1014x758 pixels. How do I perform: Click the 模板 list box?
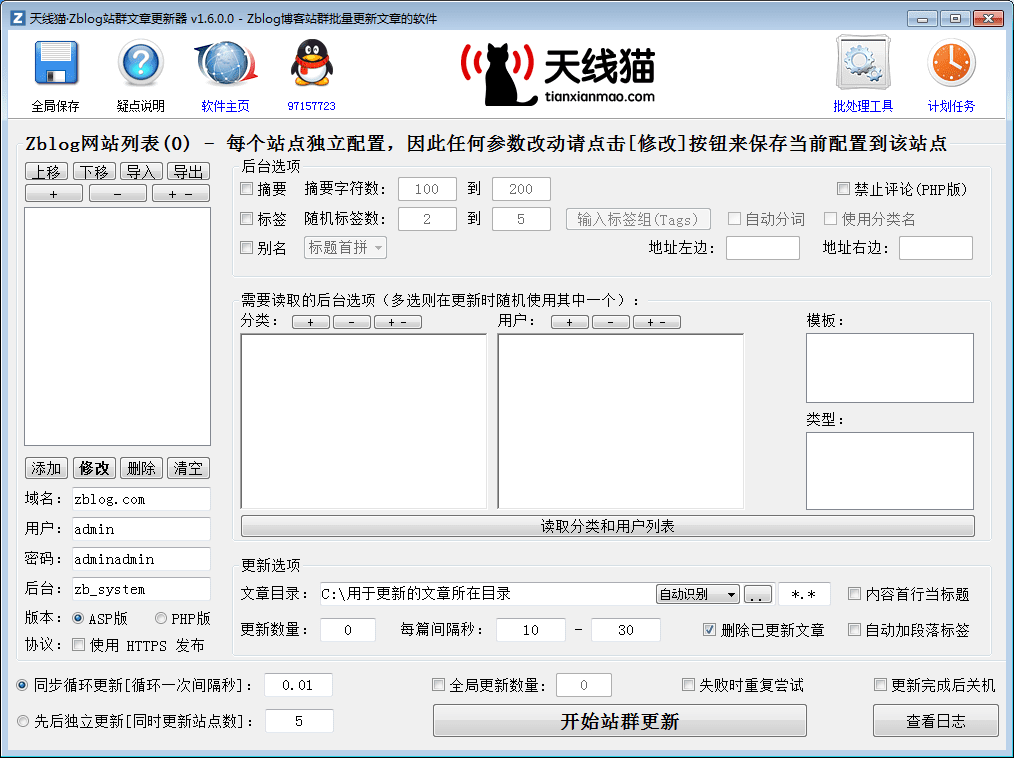click(x=890, y=368)
